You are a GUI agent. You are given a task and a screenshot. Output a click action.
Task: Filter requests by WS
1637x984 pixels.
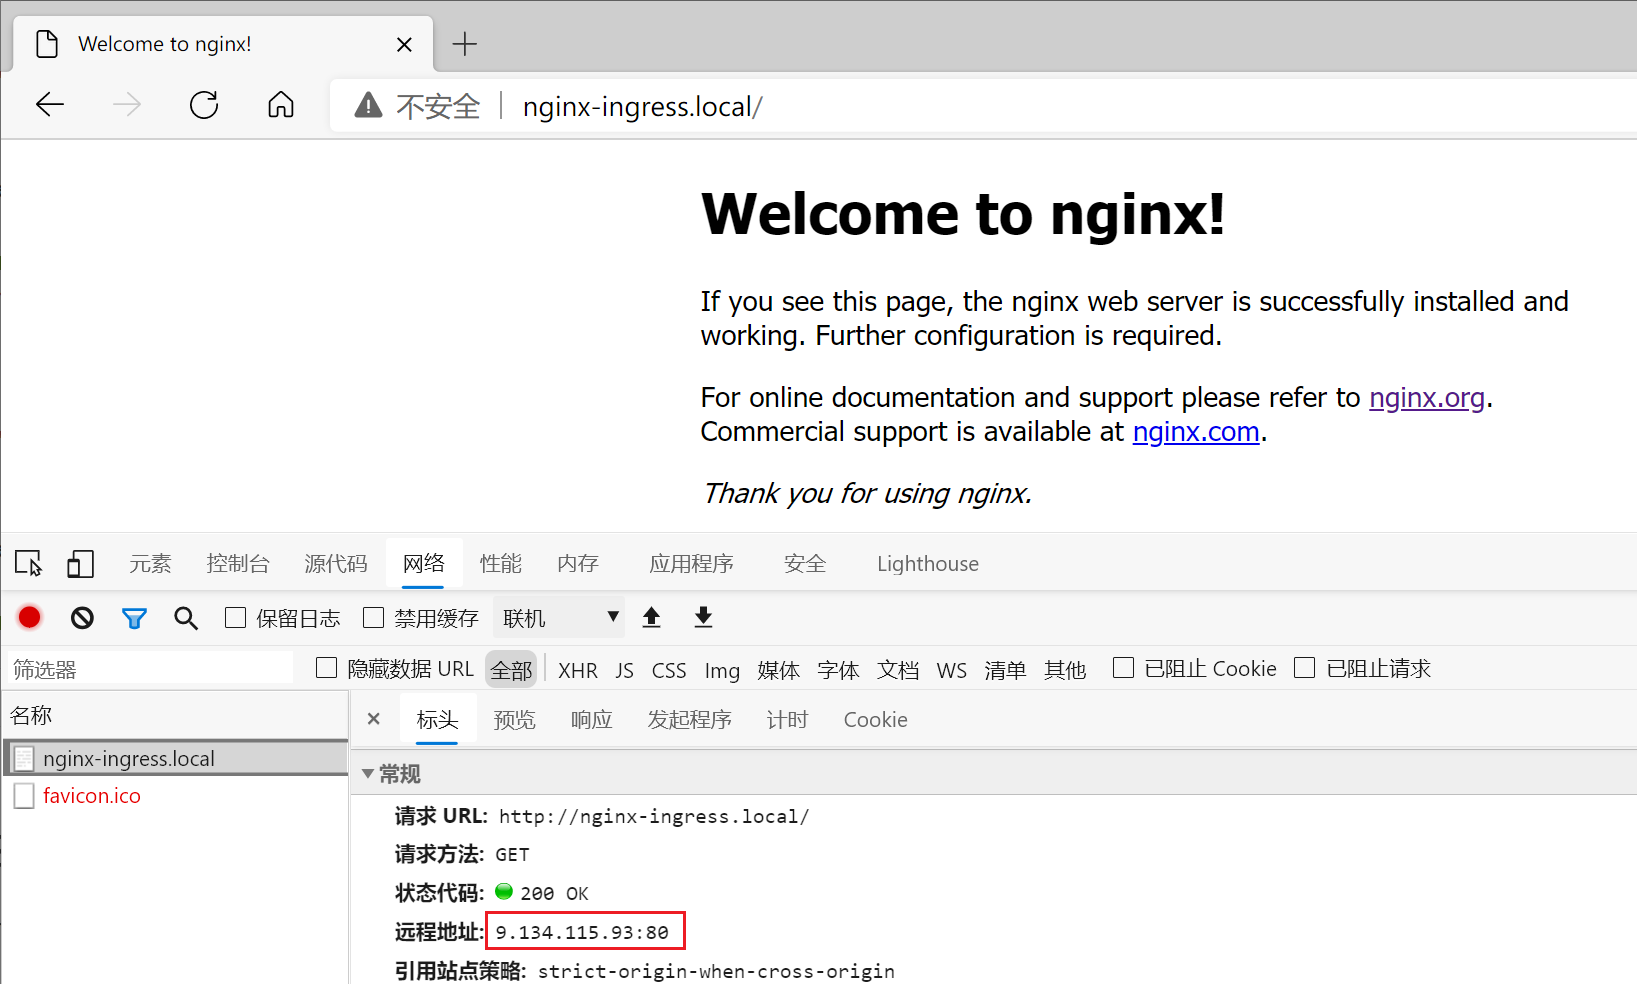[952, 670]
